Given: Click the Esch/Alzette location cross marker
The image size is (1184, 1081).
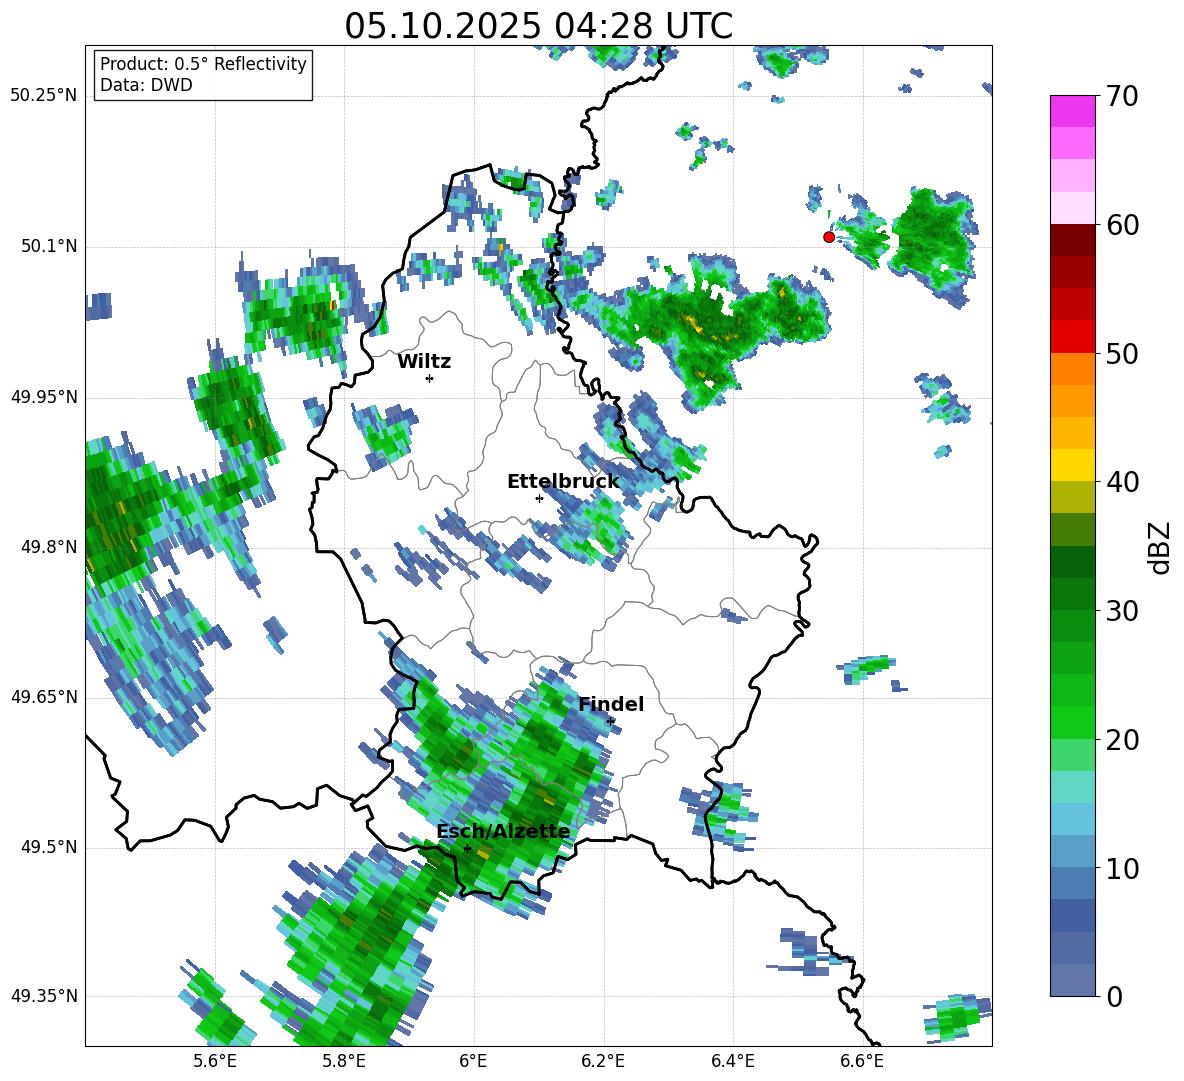Looking at the screenshot, I should pos(467,848).
